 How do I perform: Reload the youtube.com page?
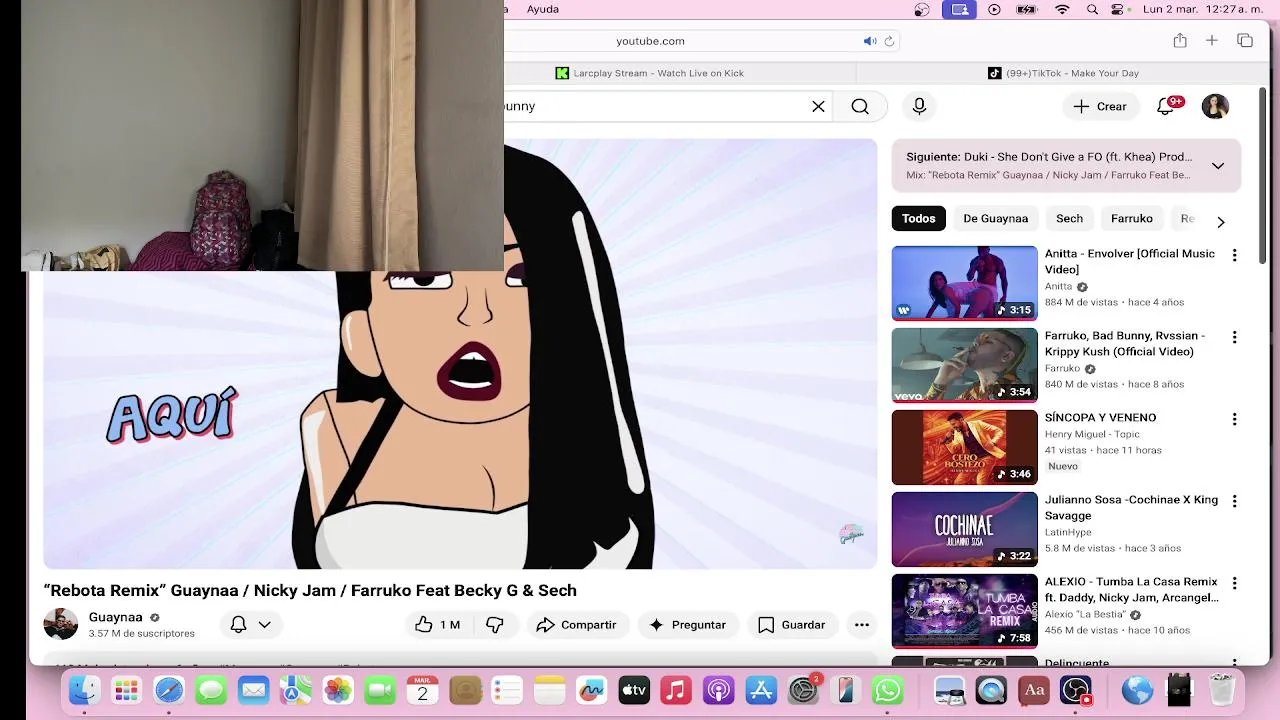pos(889,41)
